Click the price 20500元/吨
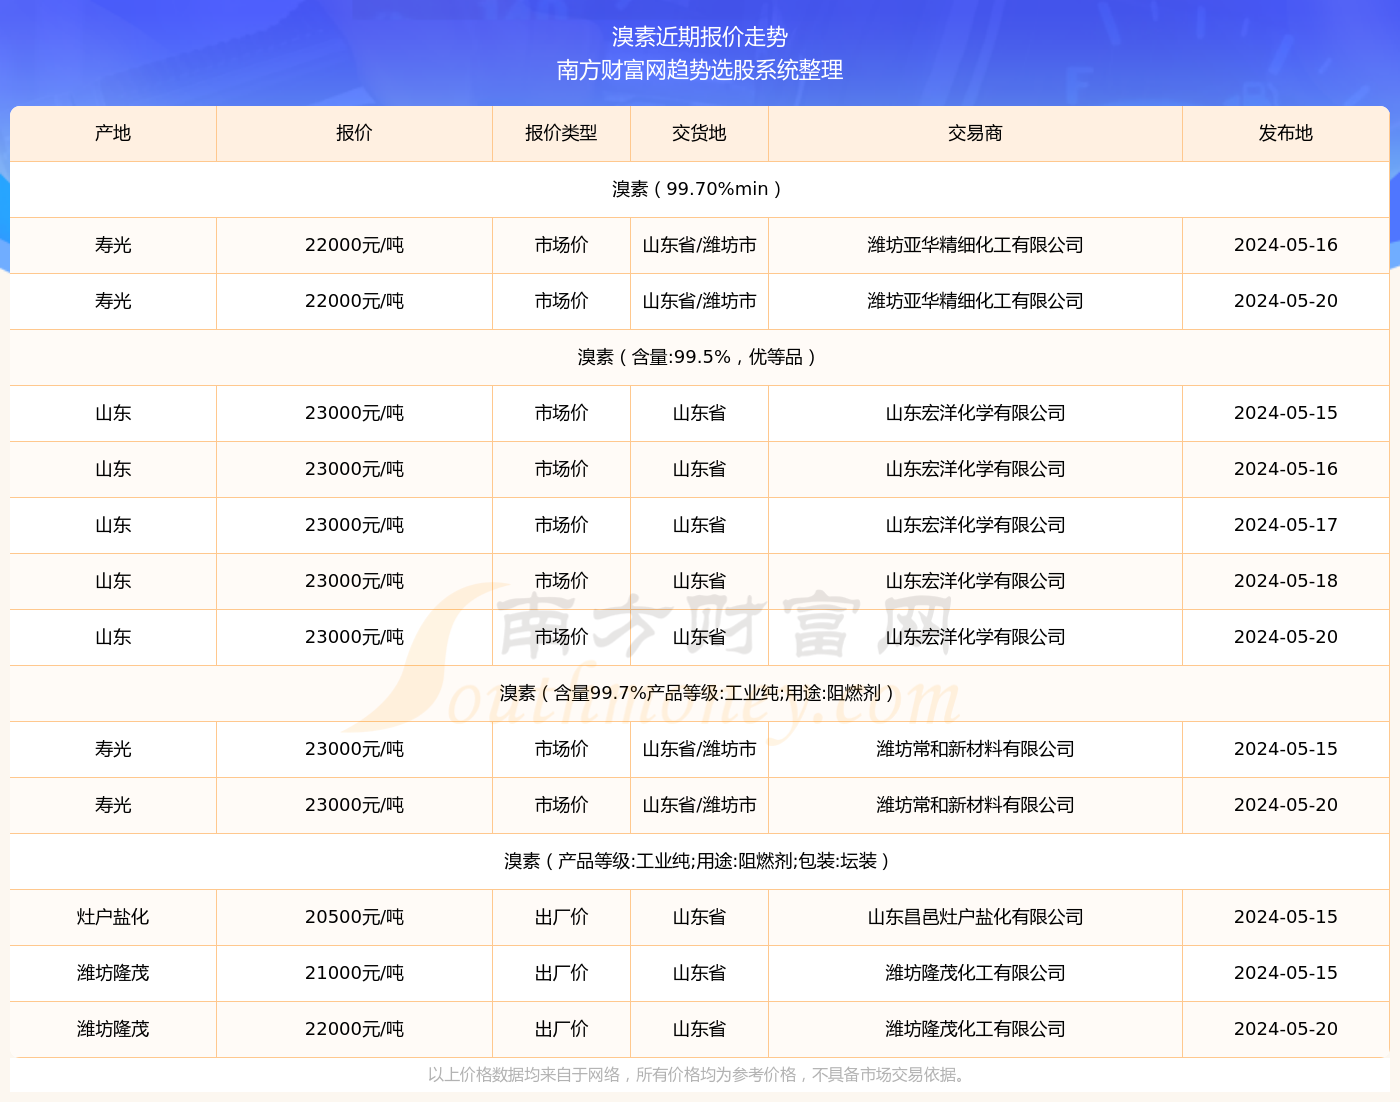This screenshot has width=1400, height=1102. [354, 917]
